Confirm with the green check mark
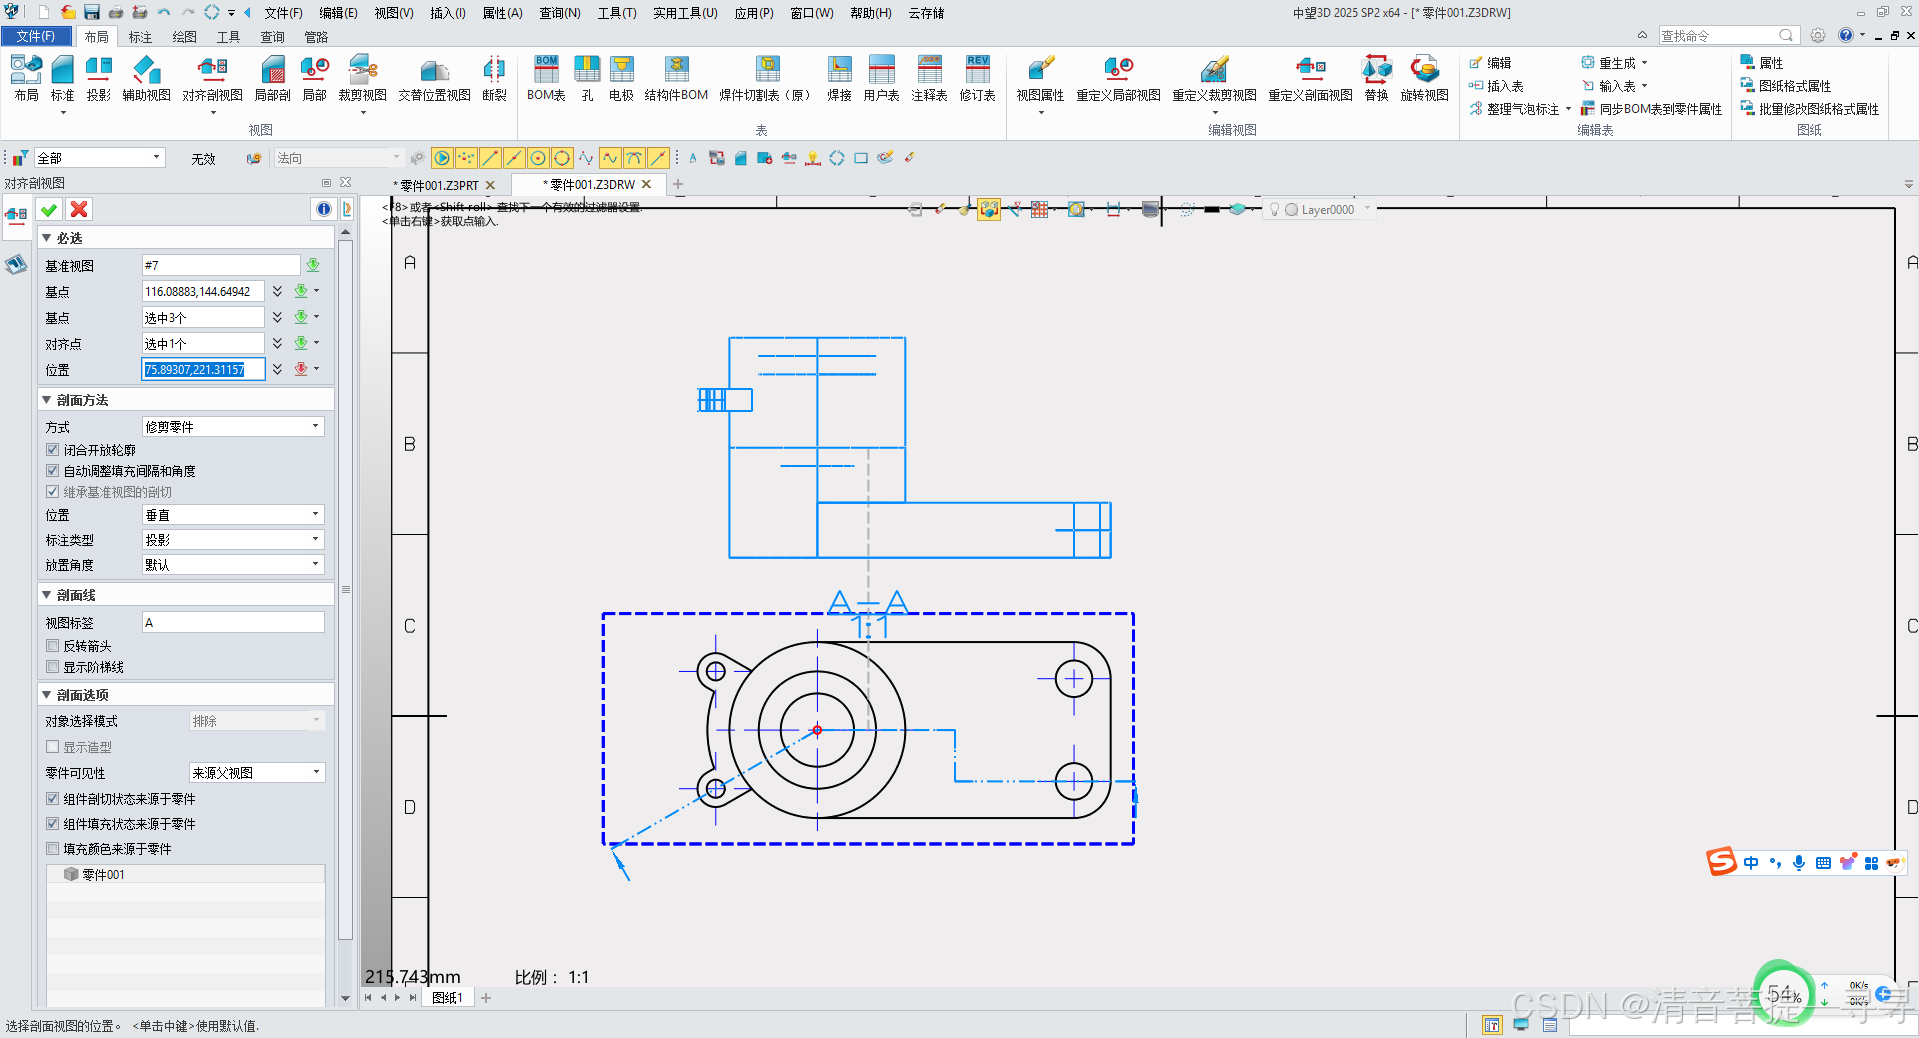1919x1038 pixels. pyautogui.click(x=49, y=209)
